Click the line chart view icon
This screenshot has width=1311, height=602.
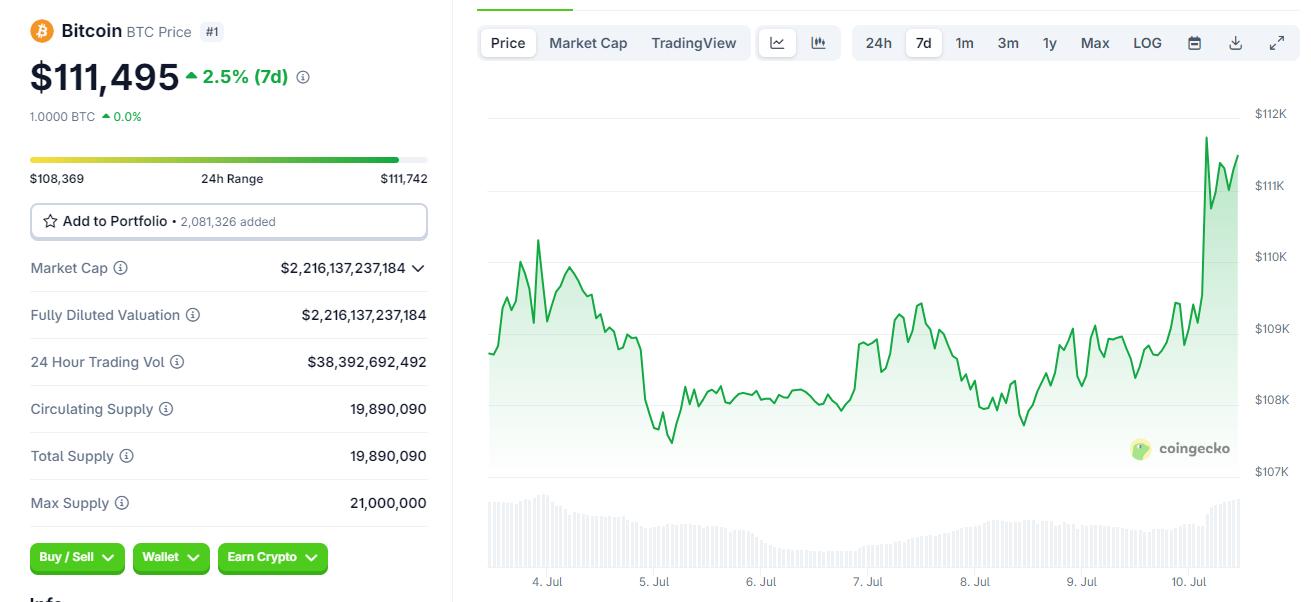pos(777,43)
